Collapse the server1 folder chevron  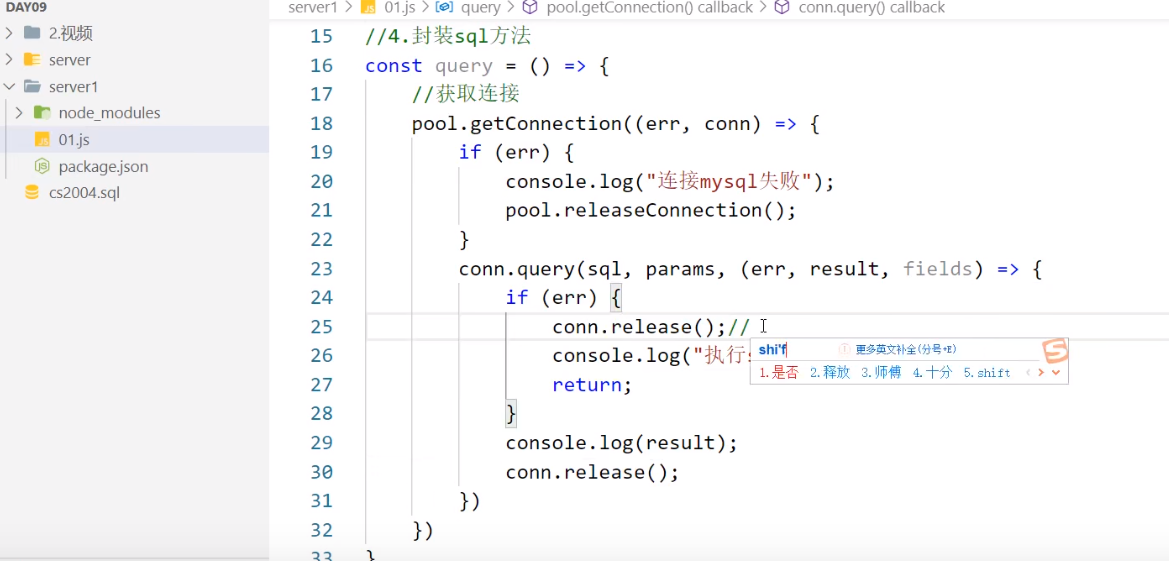tap(9, 87)
